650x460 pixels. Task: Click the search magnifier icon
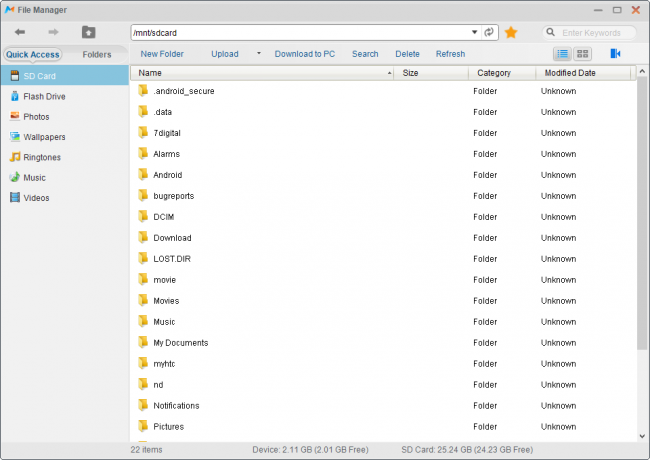pyautogui.click(x=550, y=32)
